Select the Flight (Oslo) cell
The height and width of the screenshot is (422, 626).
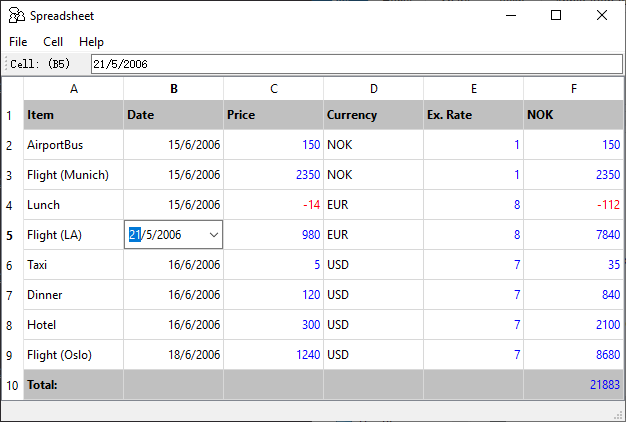(73, 355)
